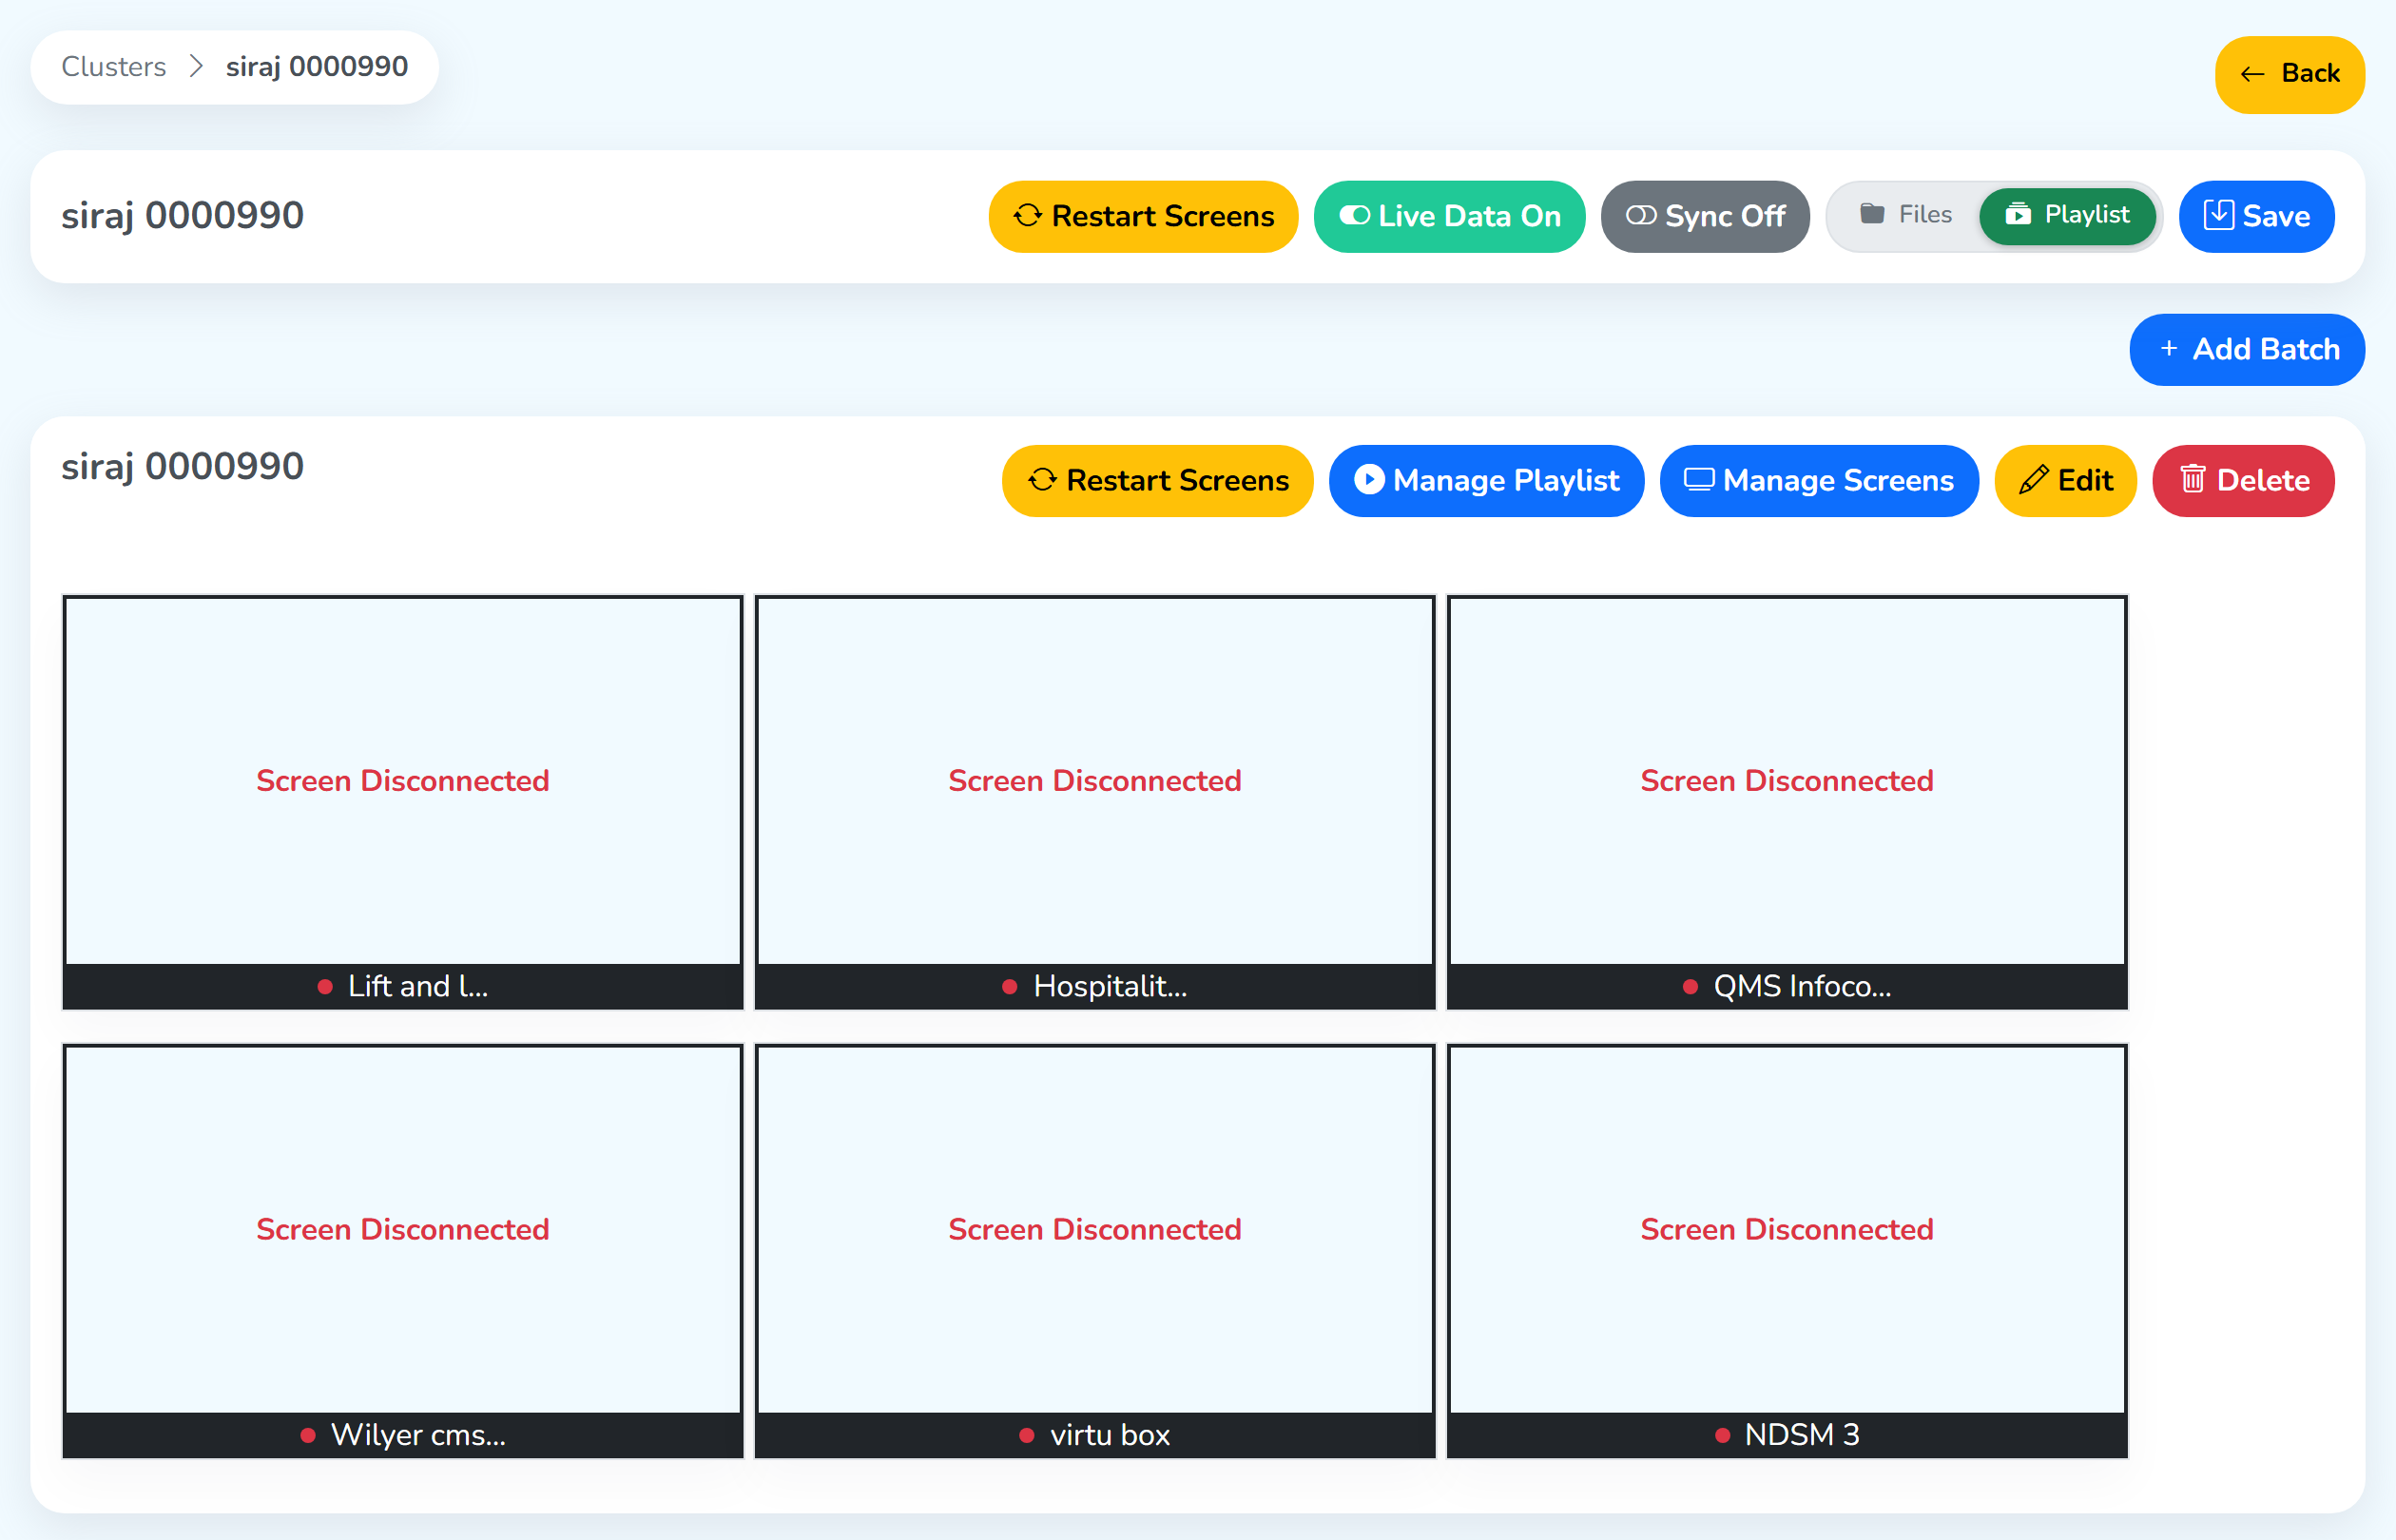
Task: Open Manage Playlist for batch
Action: (x=1486, y=481)
